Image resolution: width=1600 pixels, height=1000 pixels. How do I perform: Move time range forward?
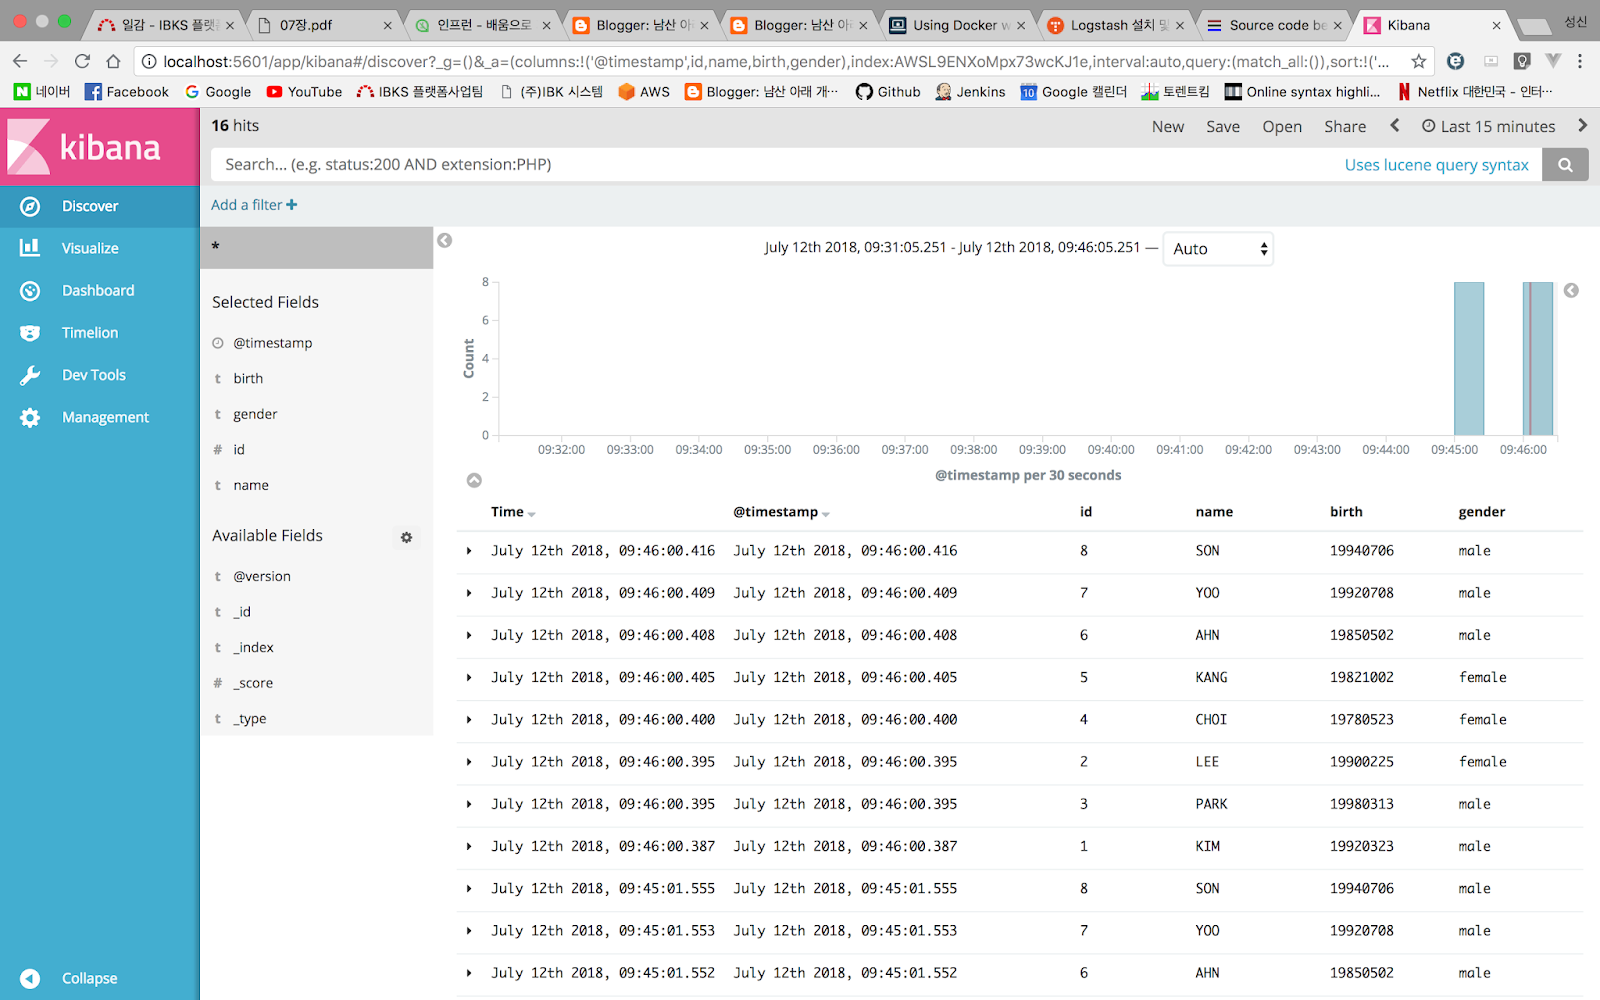click(1582, 125)
